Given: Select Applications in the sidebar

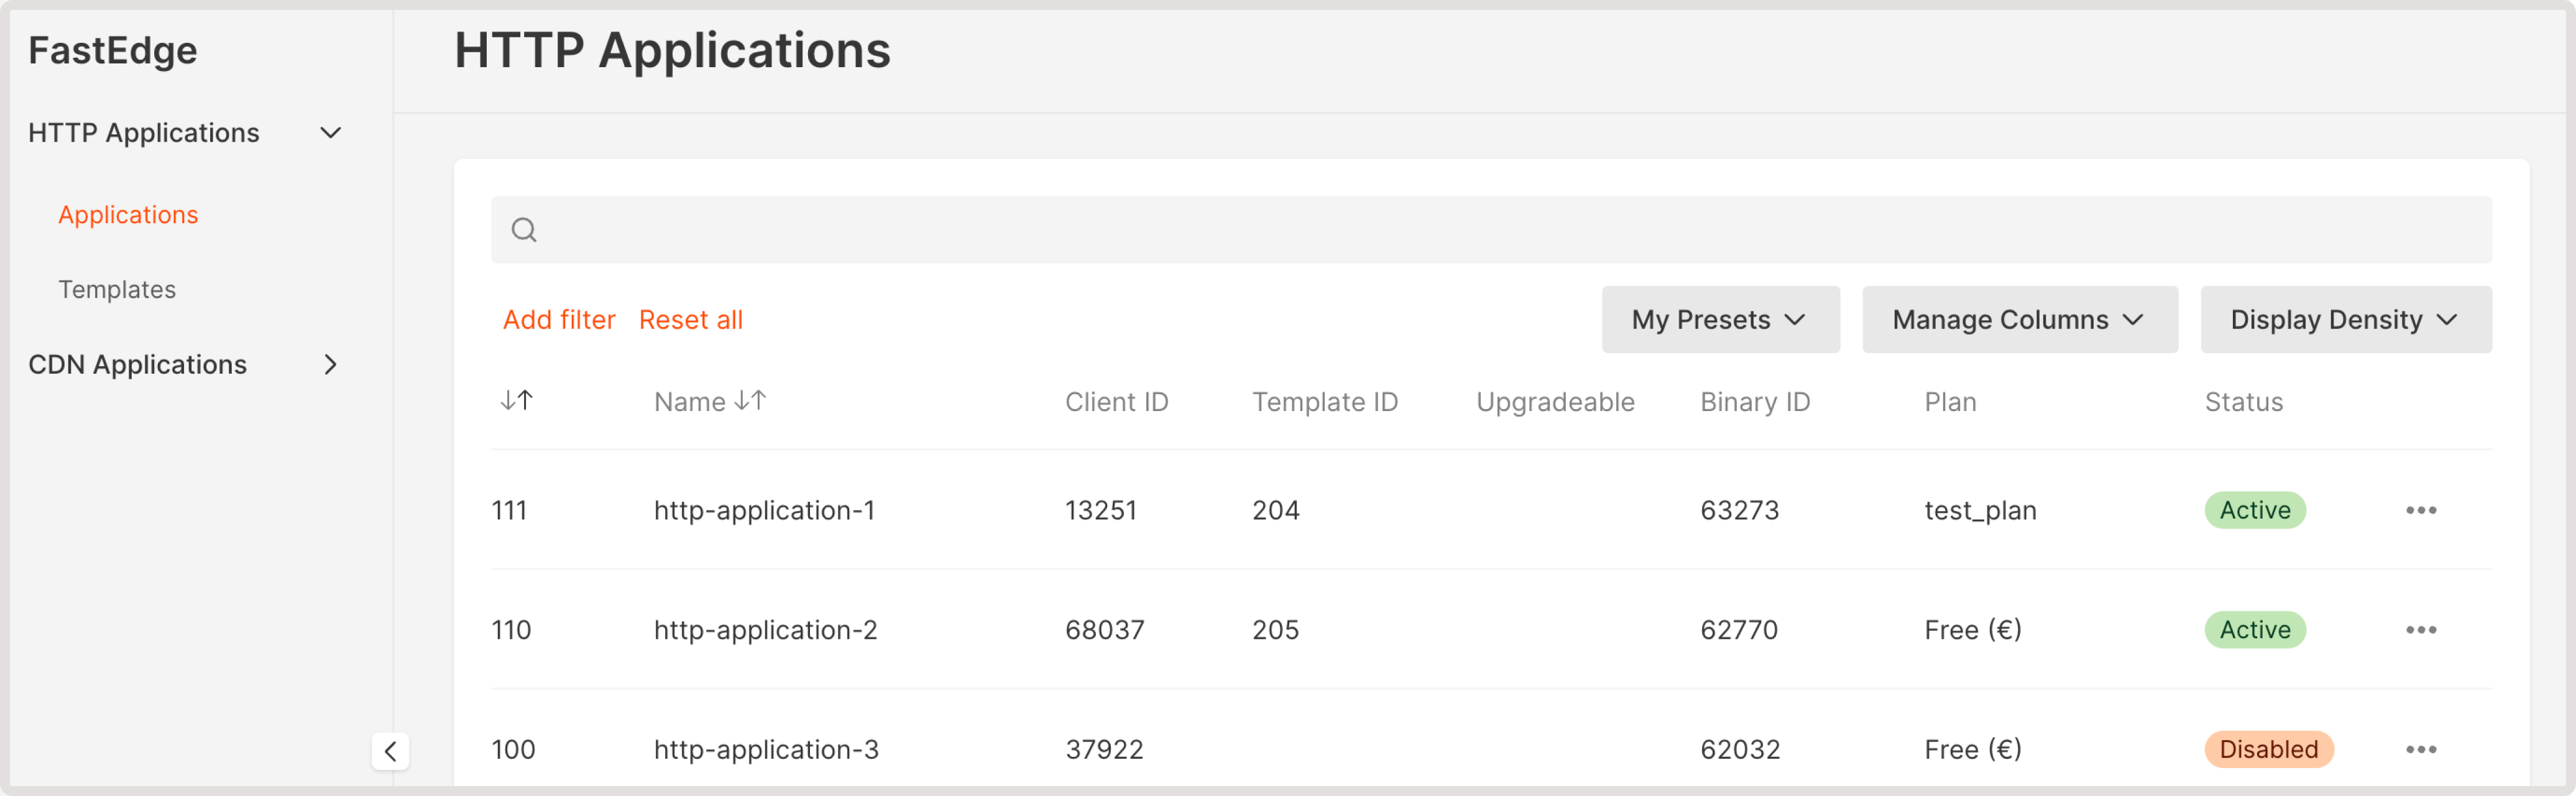Looking at the screenshot, I should pos(128,214).
